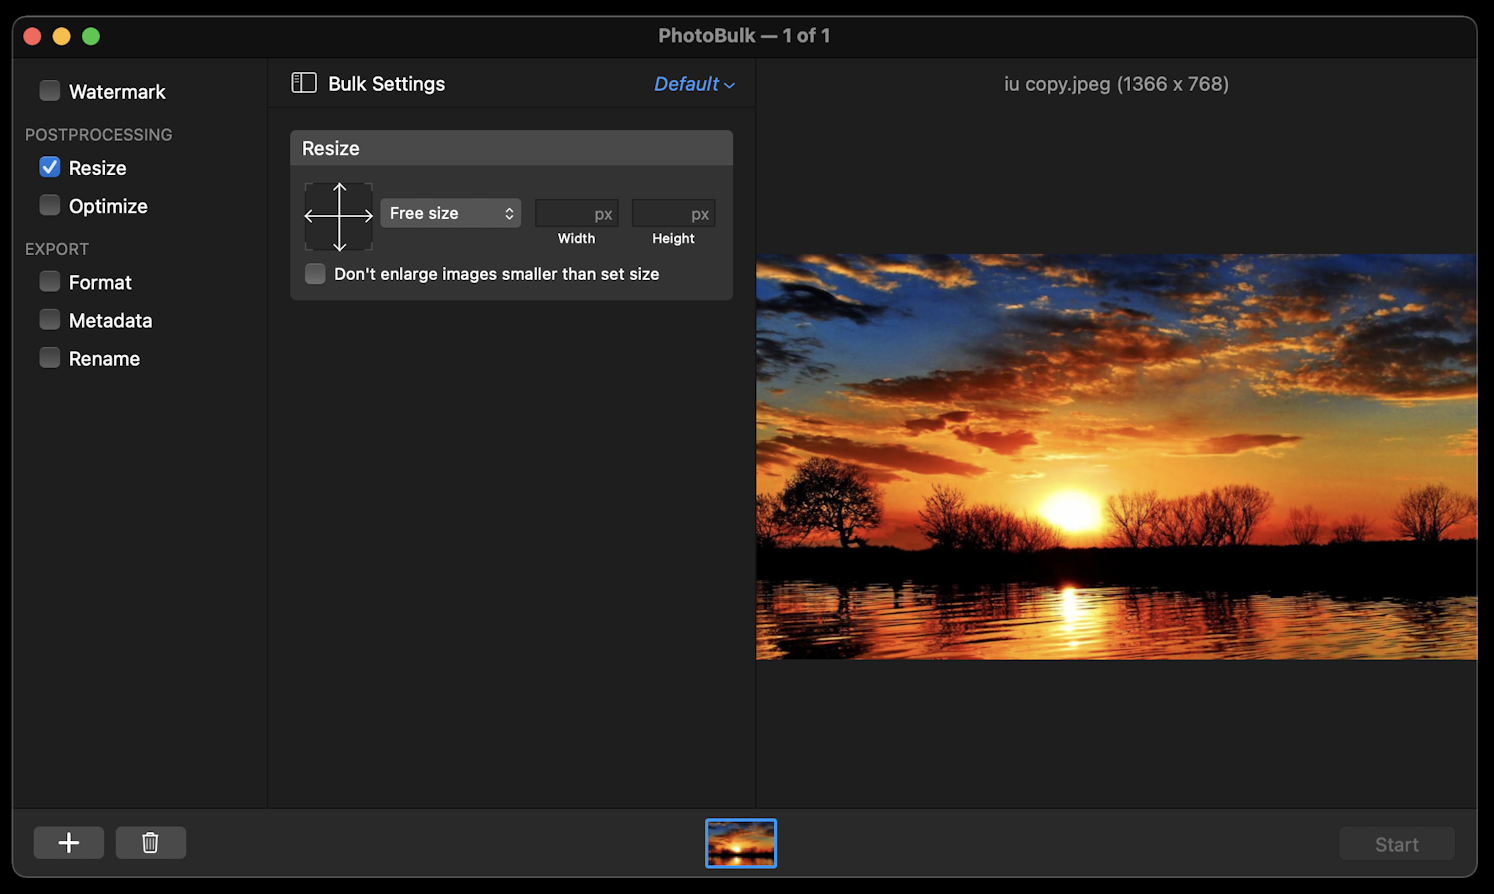Select the sunset image thumbnail at bottom
The width and height of the screenshot is (1494, 894).
click(740, 843)
